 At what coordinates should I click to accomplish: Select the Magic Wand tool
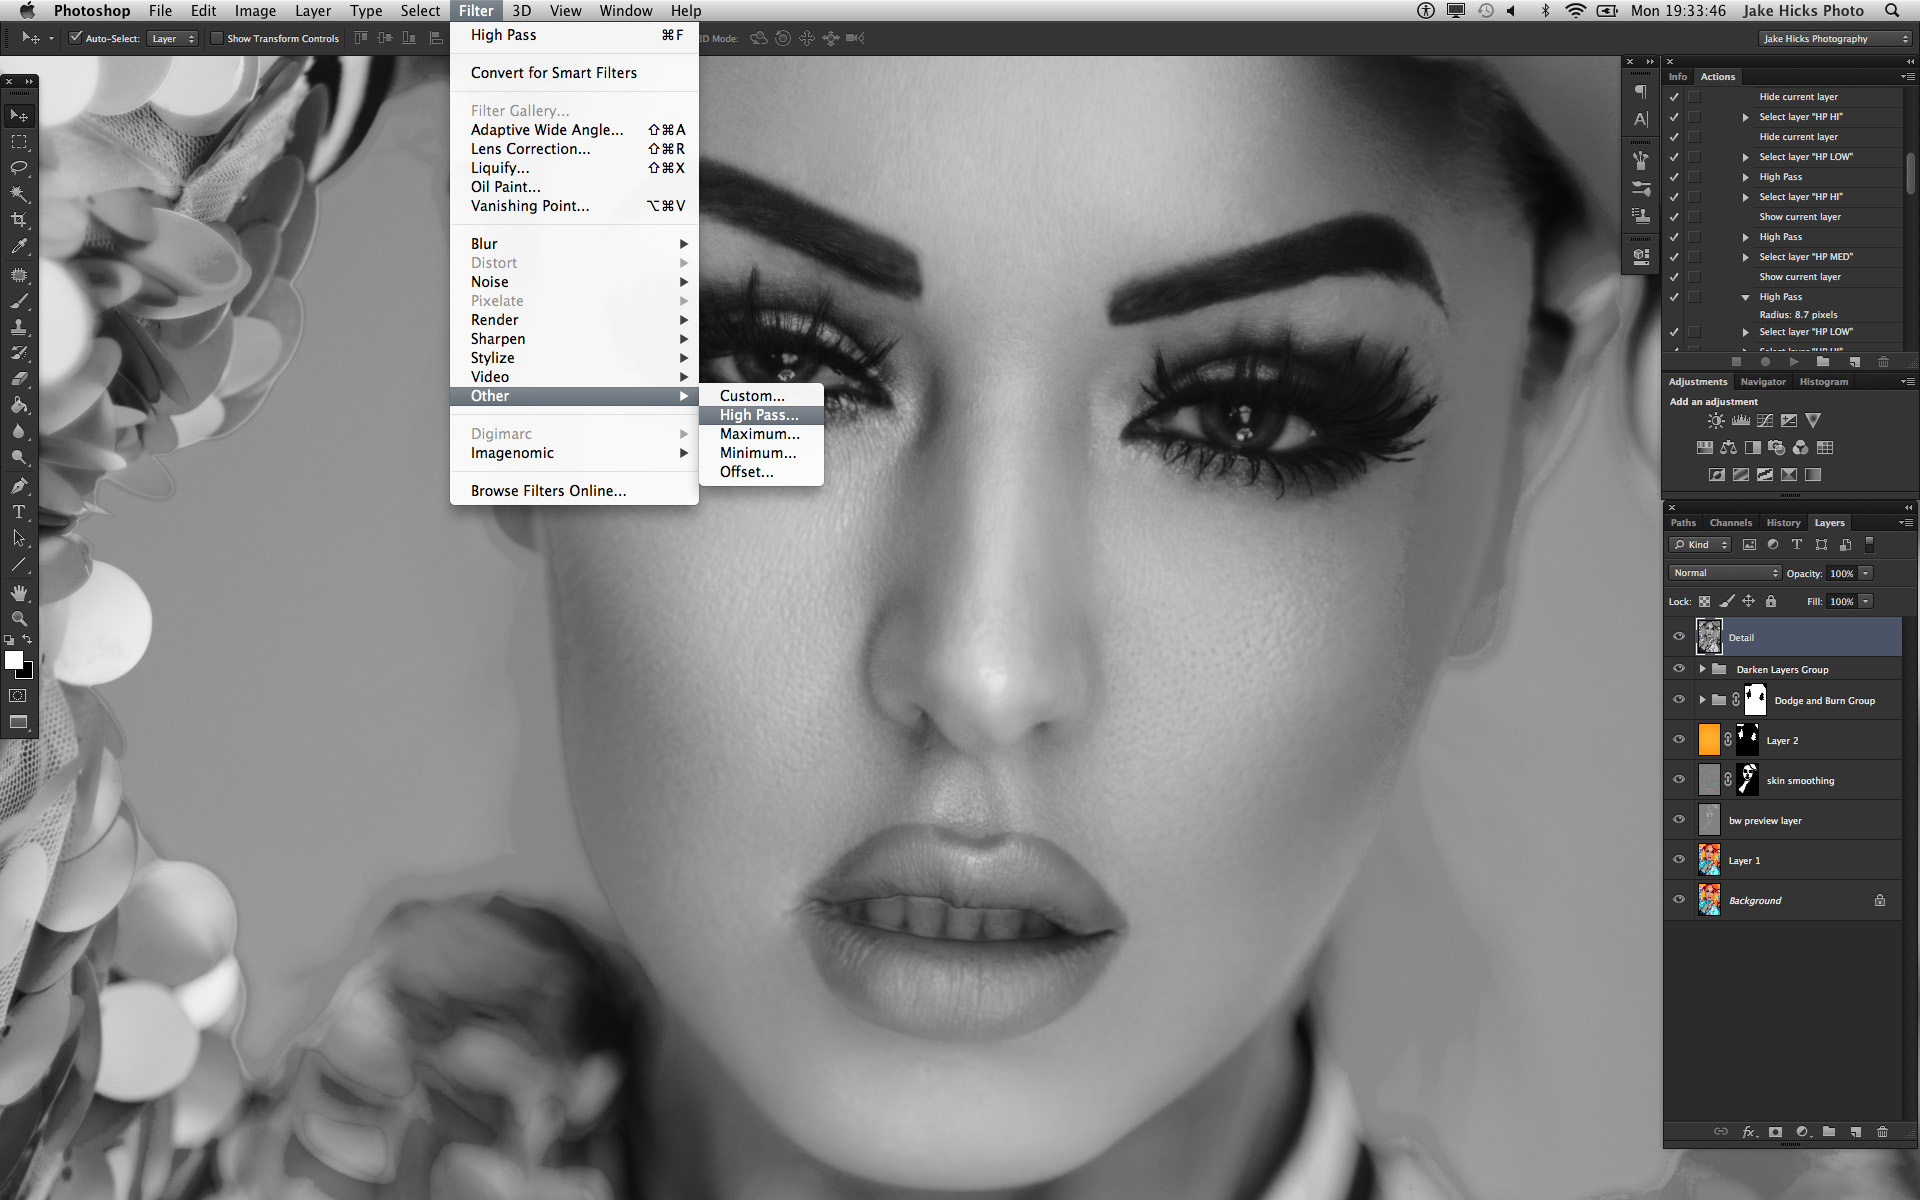[19, 194]
